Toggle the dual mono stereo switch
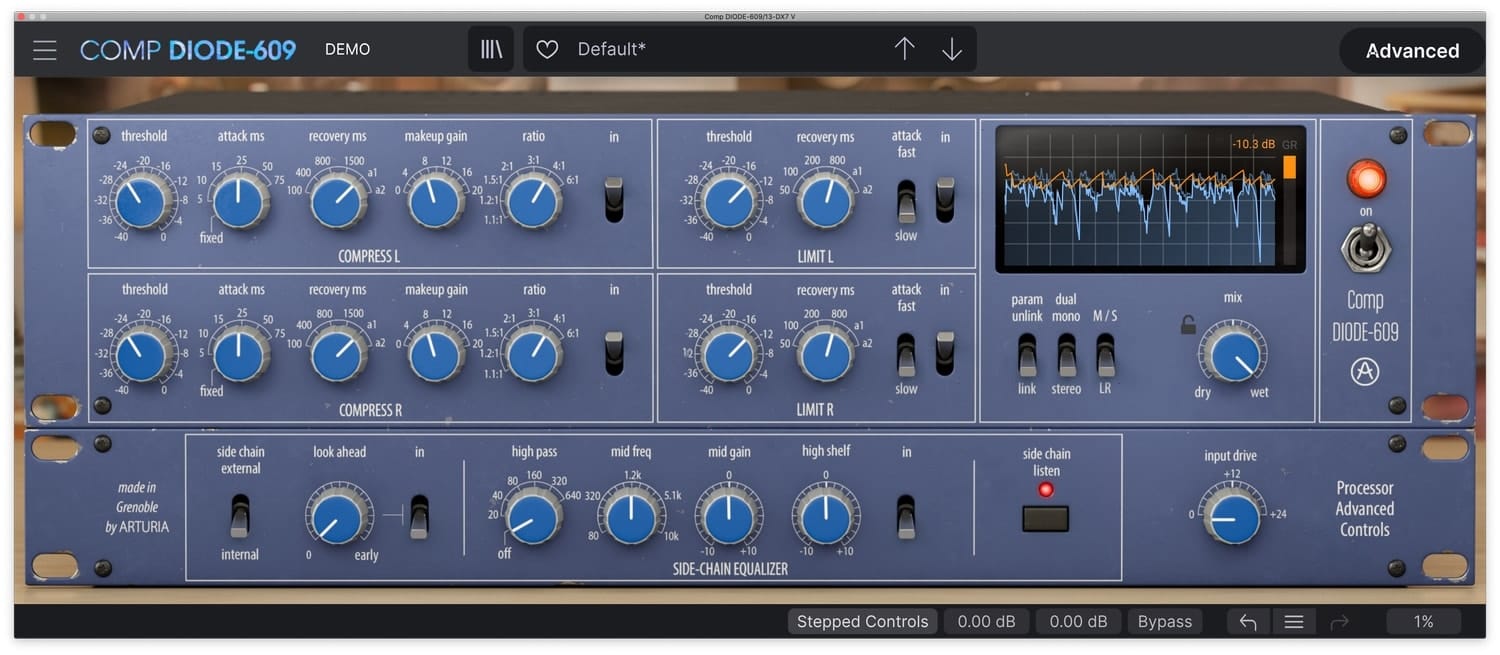 pyautogui.click(x=1066, y=354)
